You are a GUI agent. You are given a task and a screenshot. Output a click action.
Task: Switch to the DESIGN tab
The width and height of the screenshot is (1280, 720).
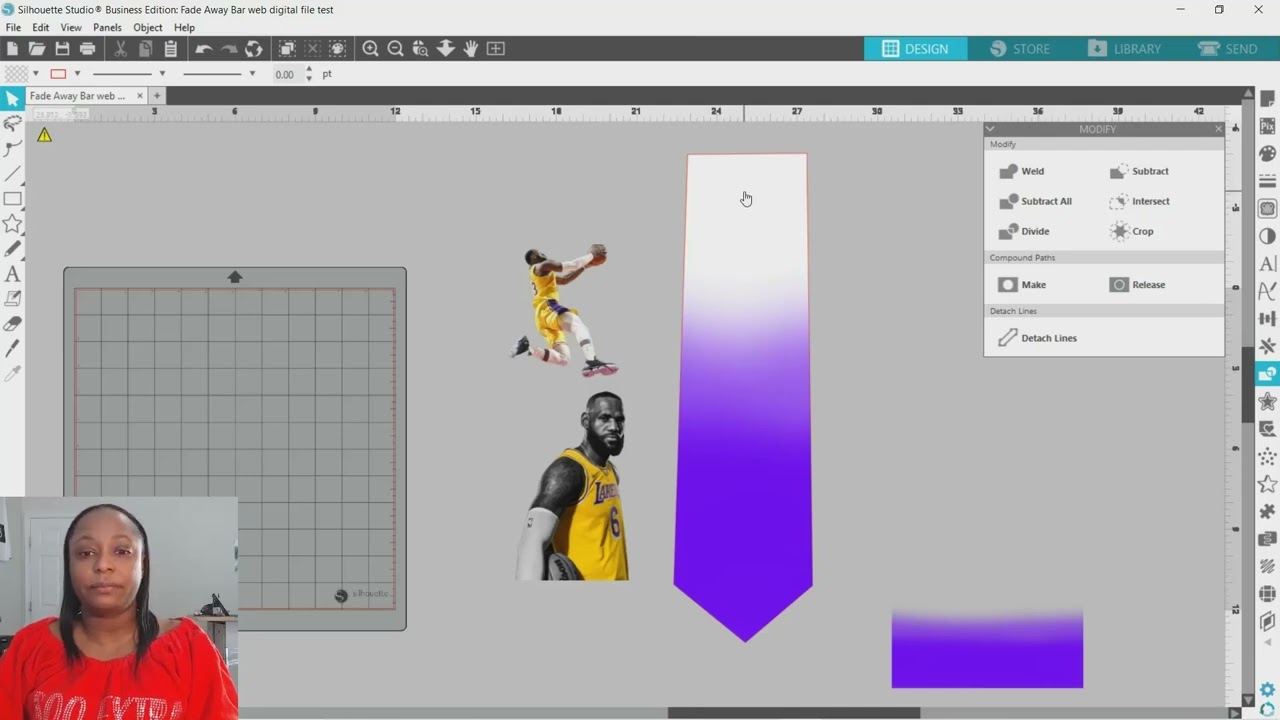[x=915, y=48]
